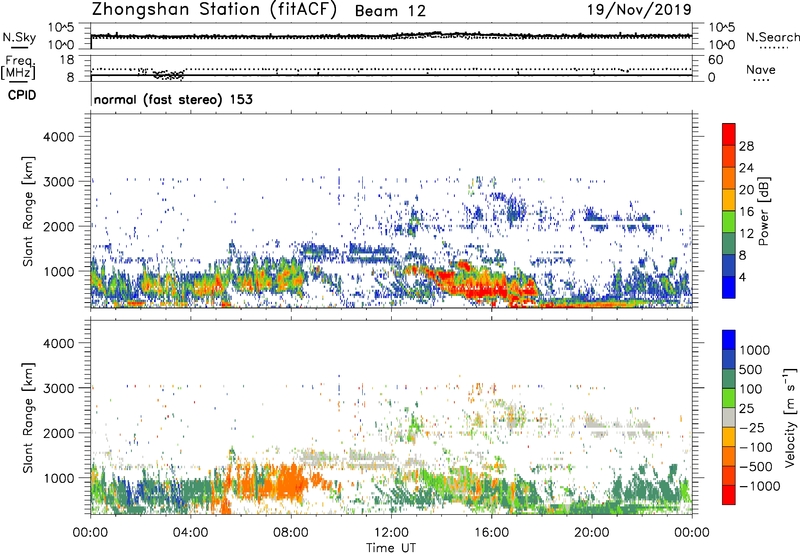Click the "25" velocity colorbar label
Image resolution: width=800 pixels, height=554 pixels.
[747, 408]
